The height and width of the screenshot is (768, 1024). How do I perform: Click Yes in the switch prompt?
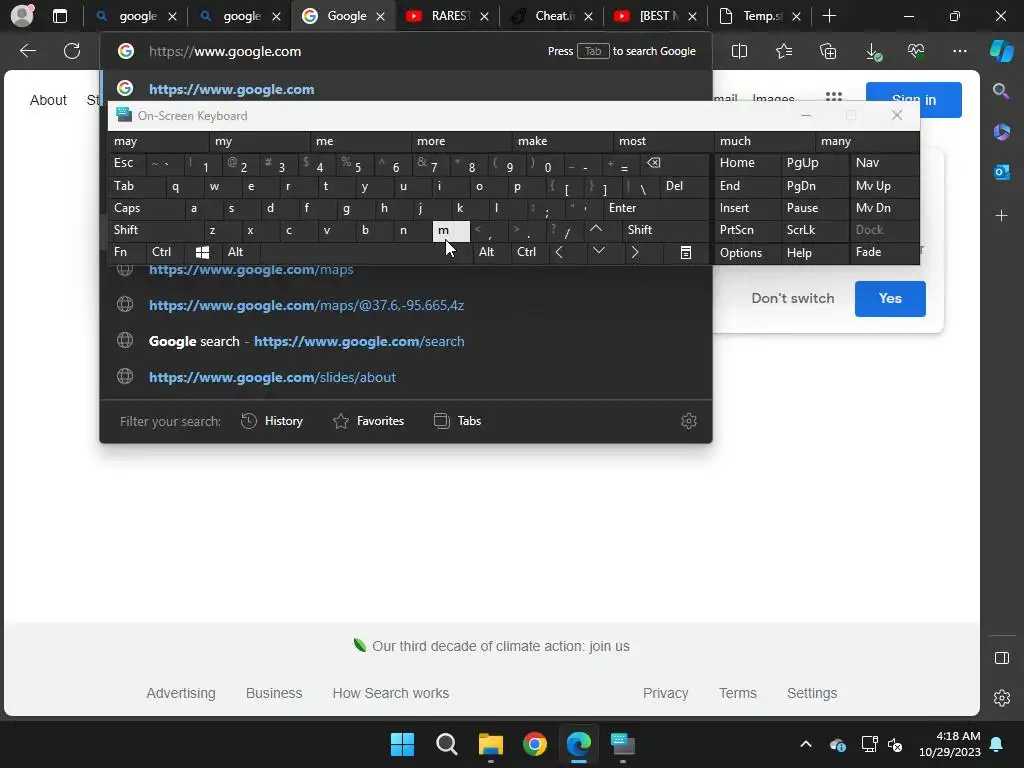click(890, 298)
